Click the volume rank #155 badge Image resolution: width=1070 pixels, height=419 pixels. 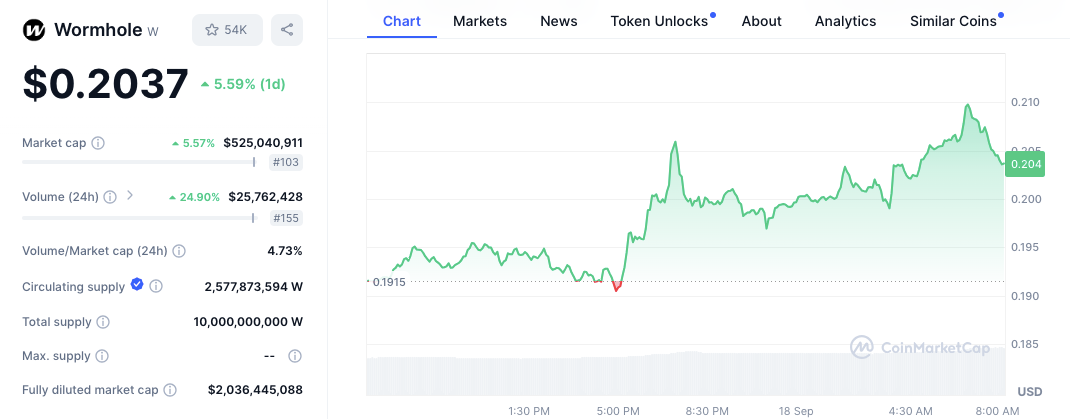287,218
